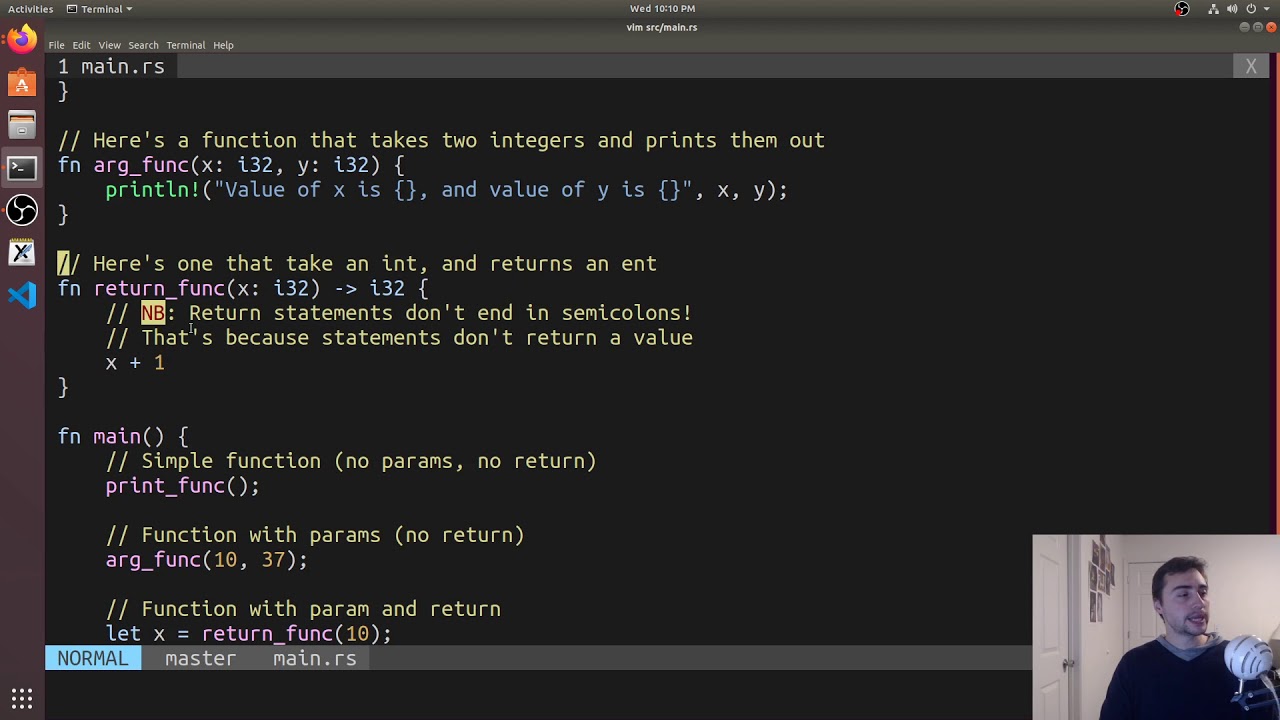Click 'return_func' in the fn definition line
1280x720 pixels.
click(159, 288)
